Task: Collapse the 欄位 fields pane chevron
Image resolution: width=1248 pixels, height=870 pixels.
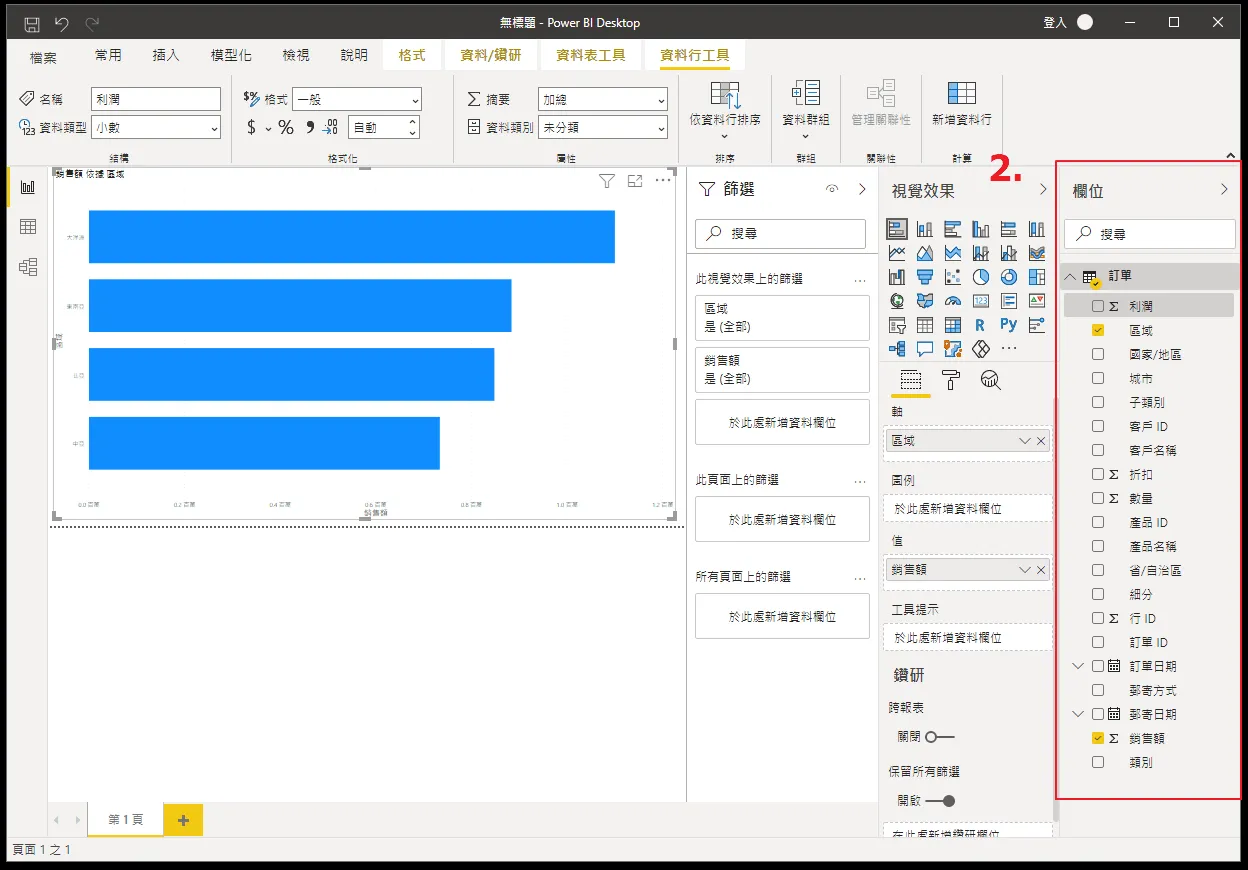Action: click(x=1224, y=189)
